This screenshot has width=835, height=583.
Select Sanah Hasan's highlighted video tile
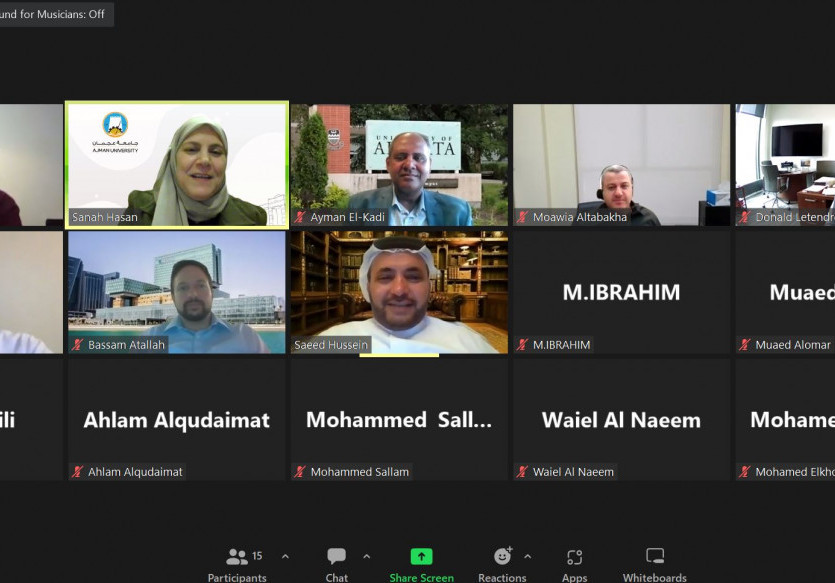[x=177, y=165]
